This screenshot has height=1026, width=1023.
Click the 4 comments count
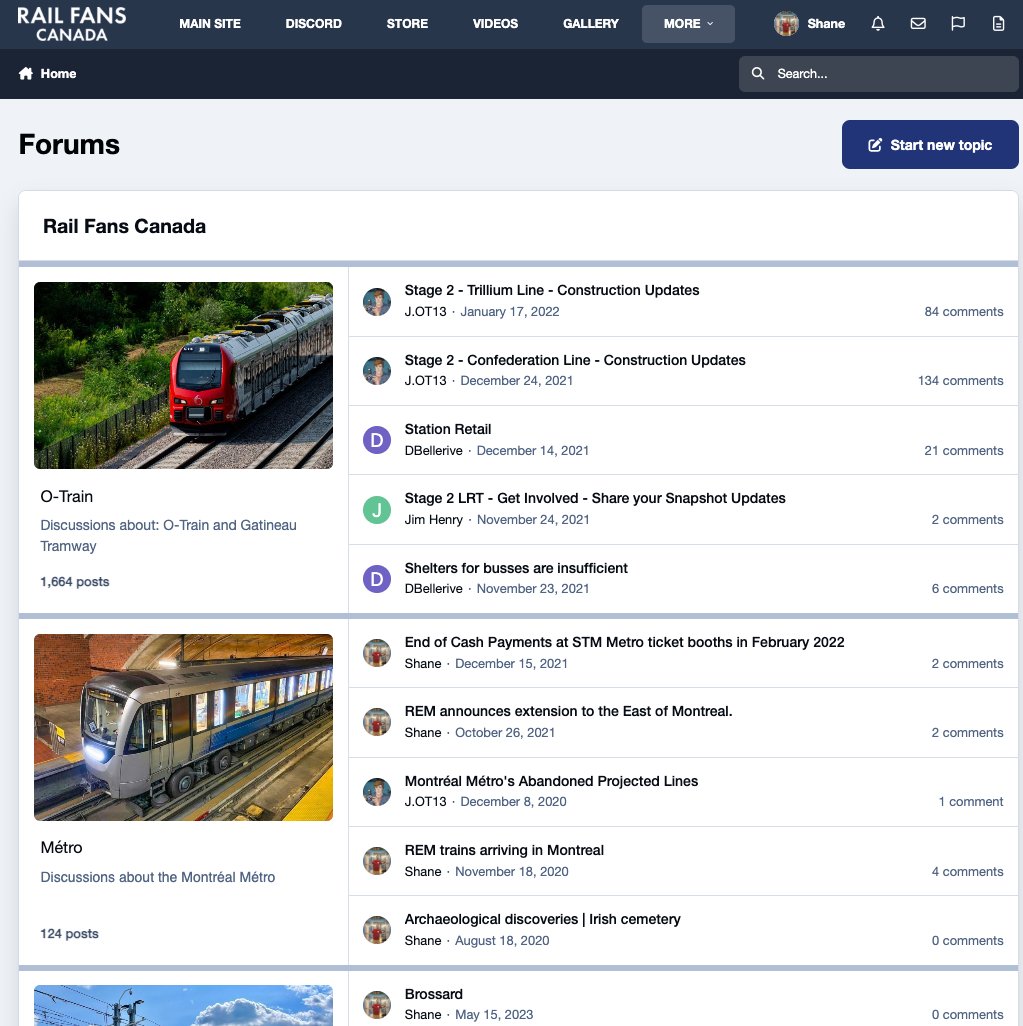[967, 872]
